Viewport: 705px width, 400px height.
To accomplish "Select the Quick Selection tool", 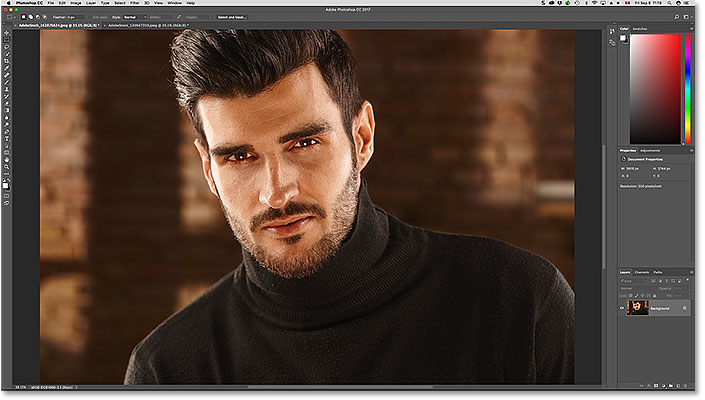I will click(x=6, y=54).
